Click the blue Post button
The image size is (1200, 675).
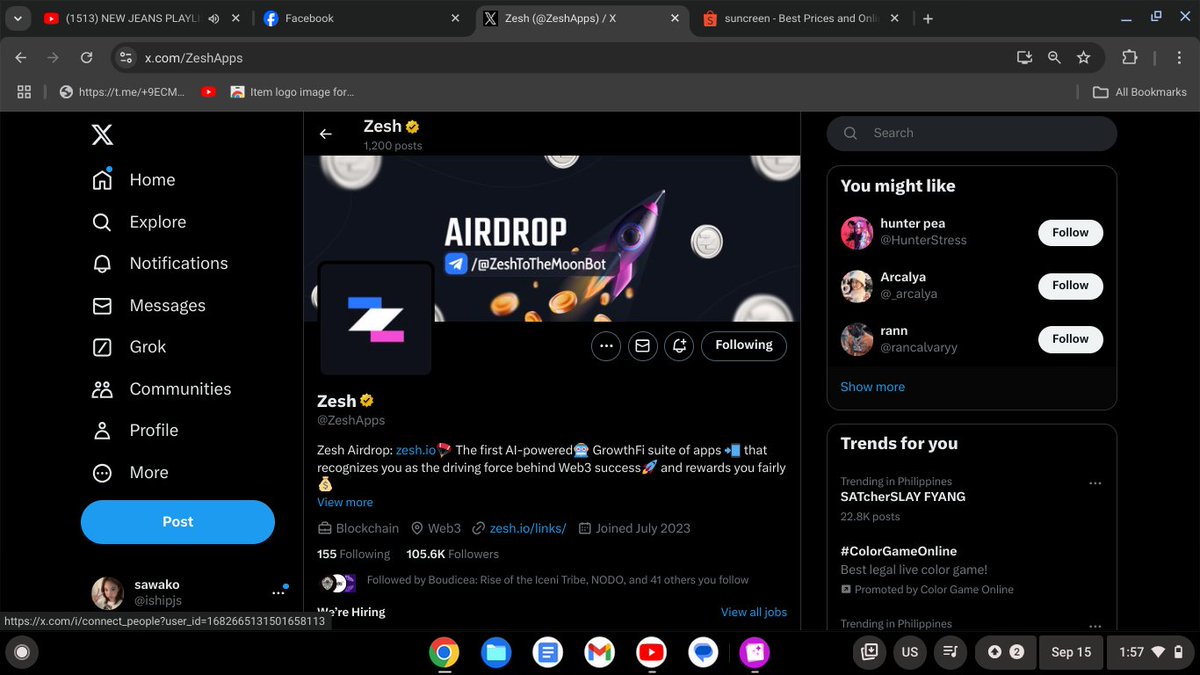point(178,522)
